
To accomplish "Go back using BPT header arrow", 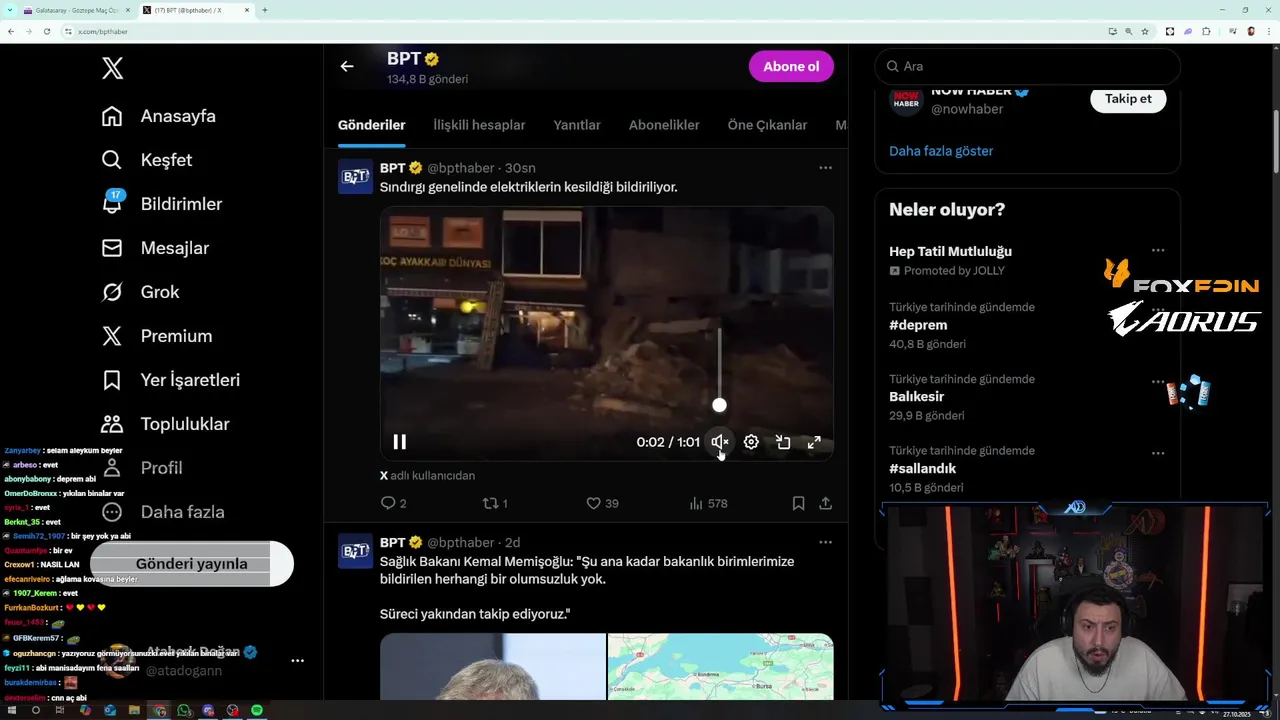I will 347,66.
